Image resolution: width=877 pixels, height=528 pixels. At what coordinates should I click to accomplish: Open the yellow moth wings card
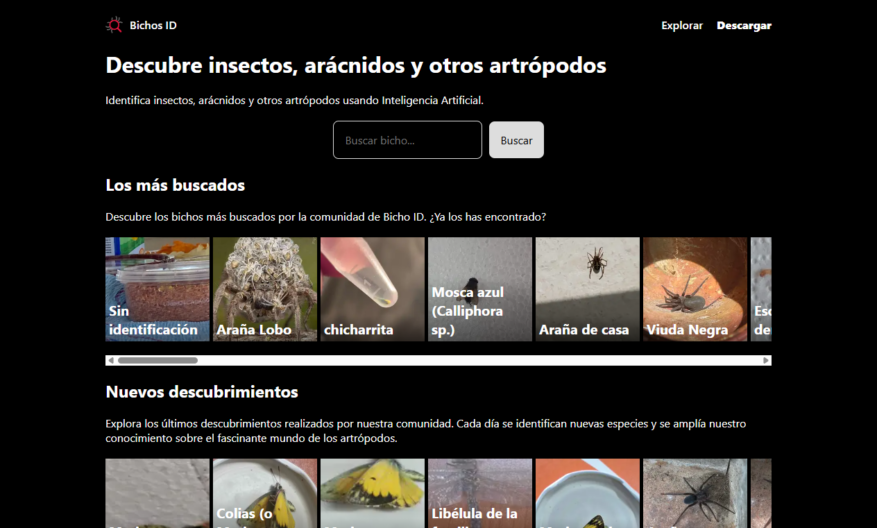pyautogui.click(x=373, y=493)
